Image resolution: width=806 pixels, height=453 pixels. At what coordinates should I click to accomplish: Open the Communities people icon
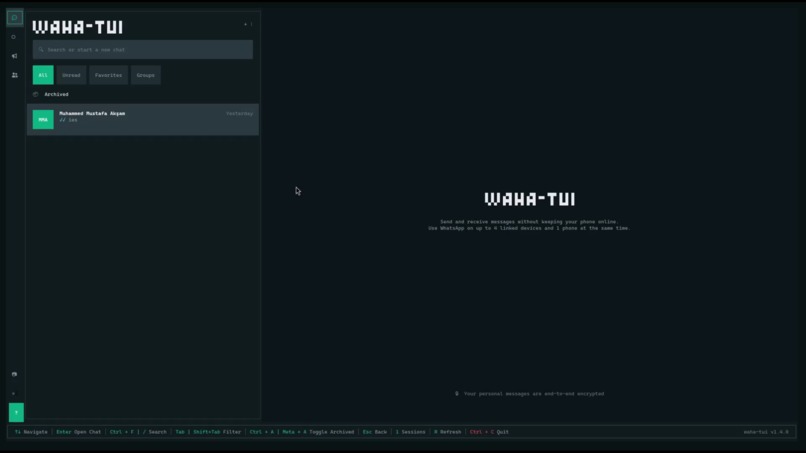[x=14, y=75]
